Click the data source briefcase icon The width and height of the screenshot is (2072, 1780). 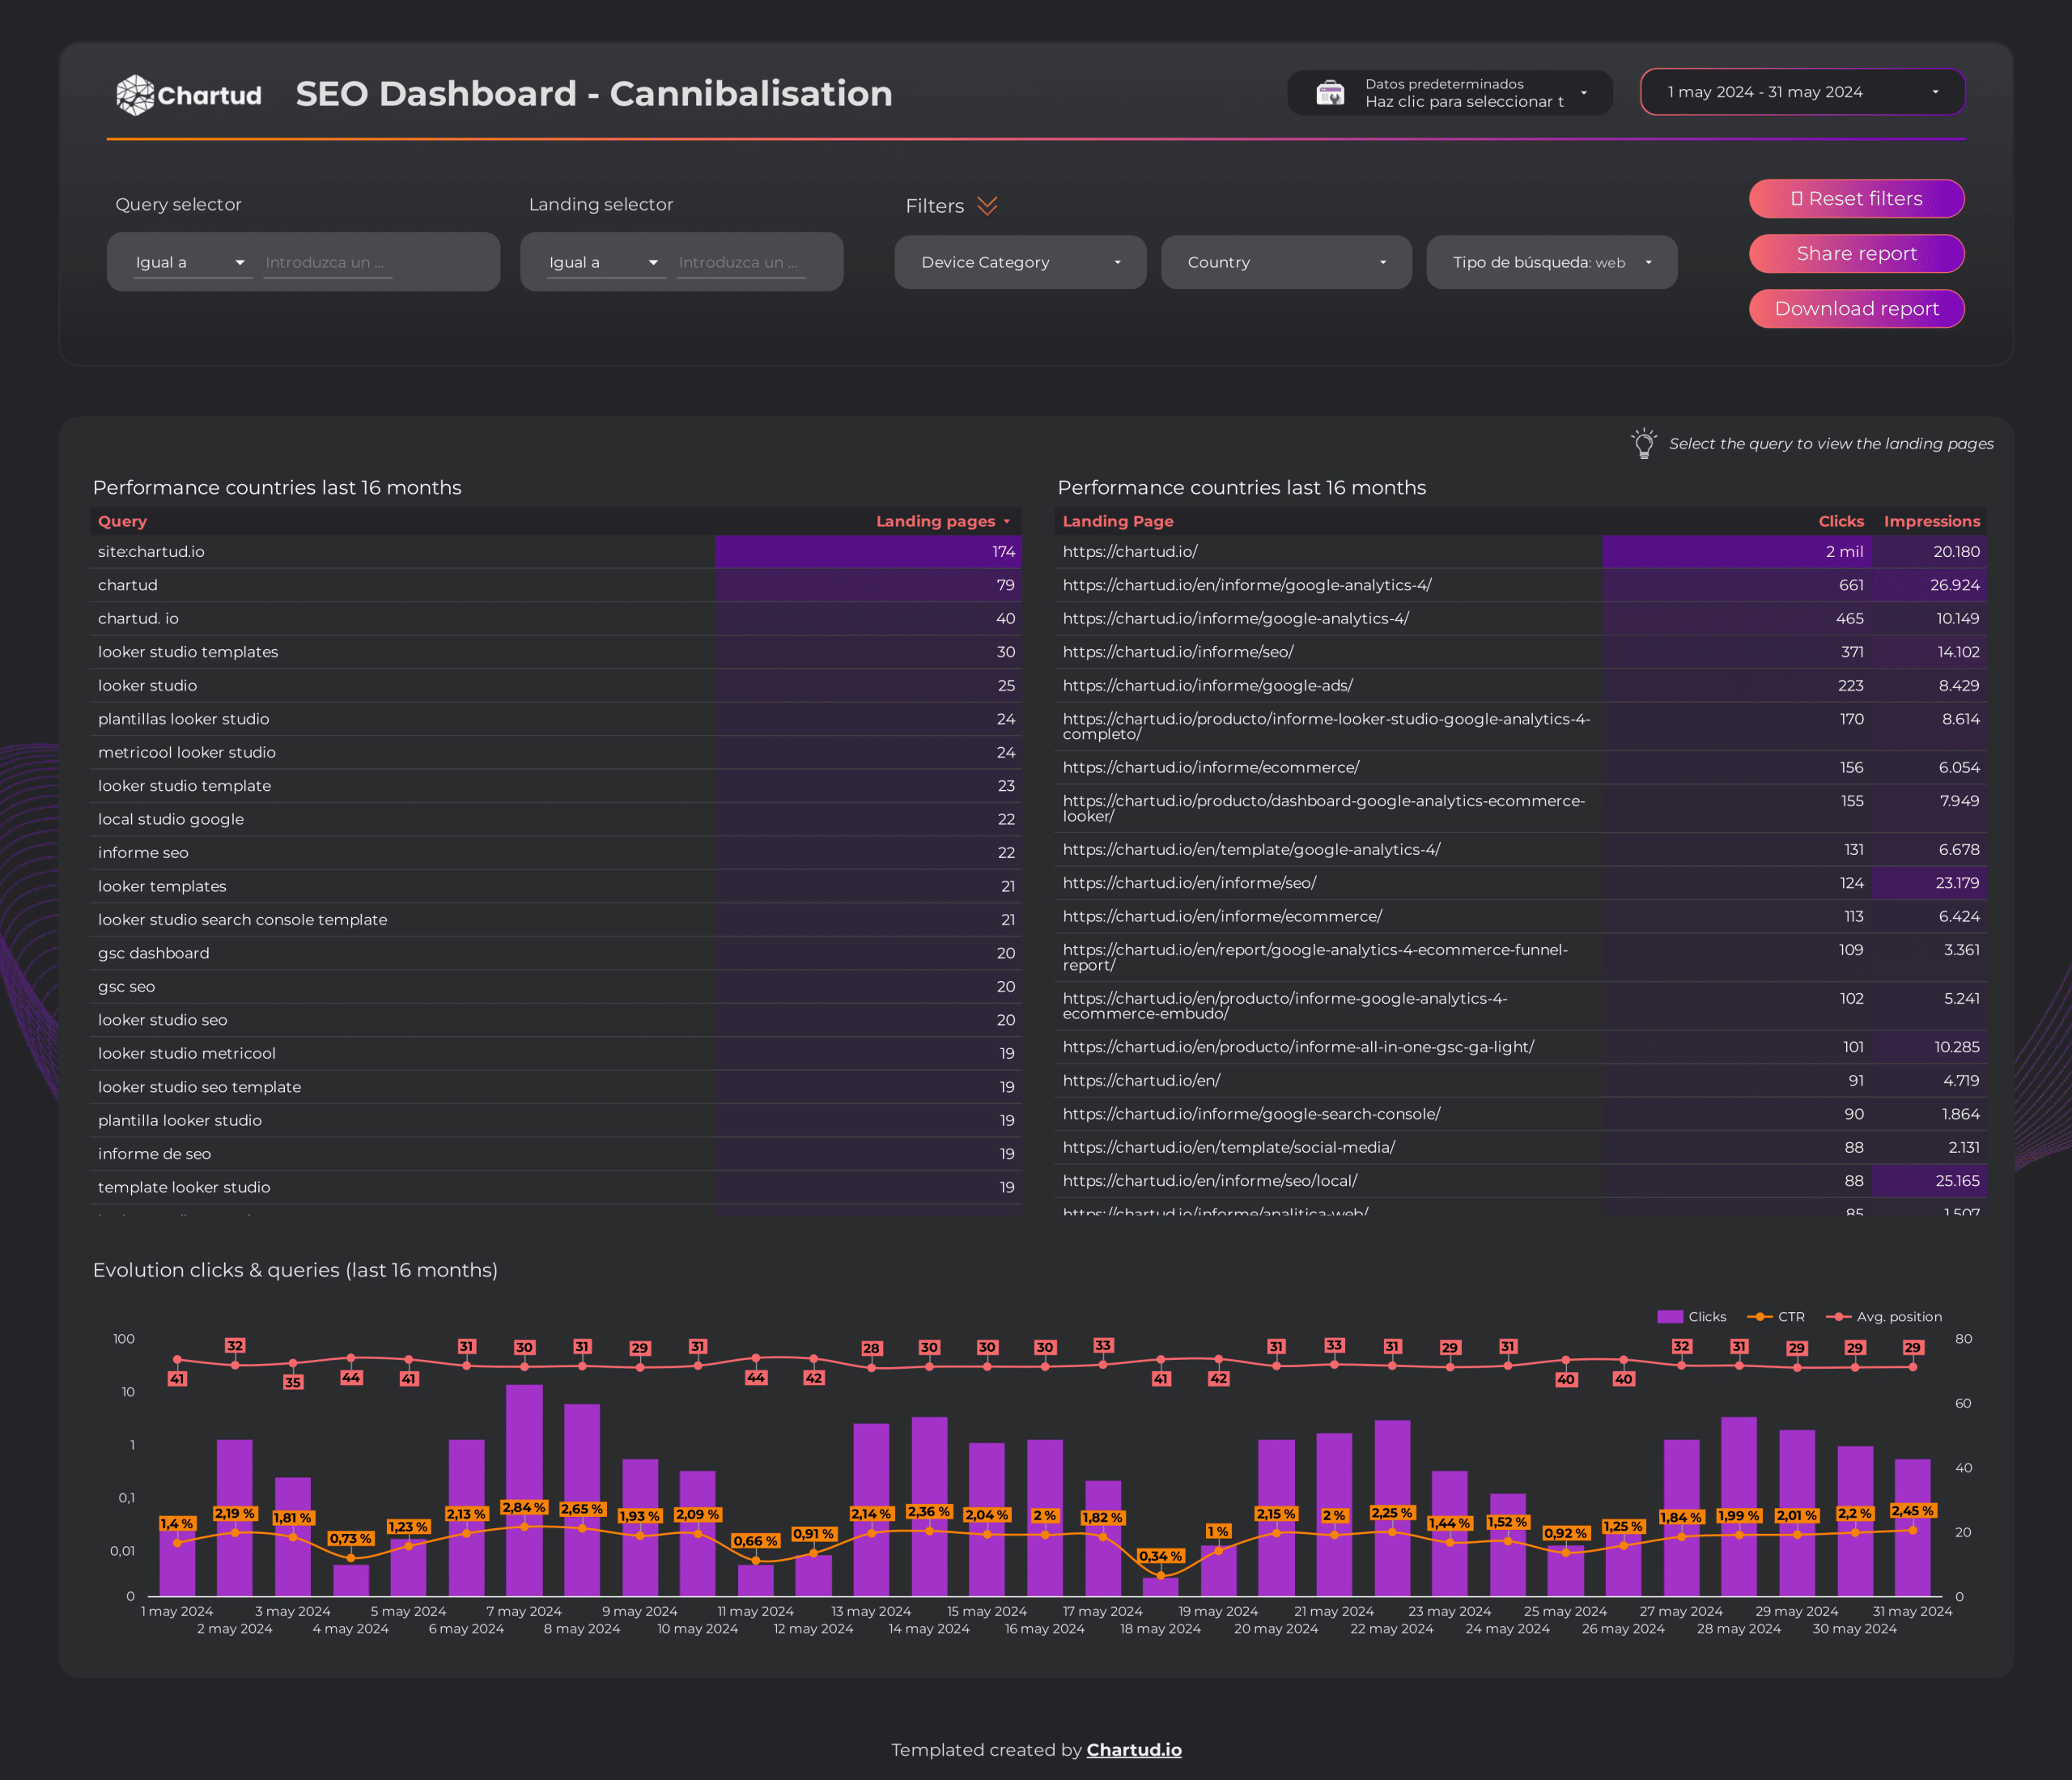pyautogui.click(x=1330, y=93)
